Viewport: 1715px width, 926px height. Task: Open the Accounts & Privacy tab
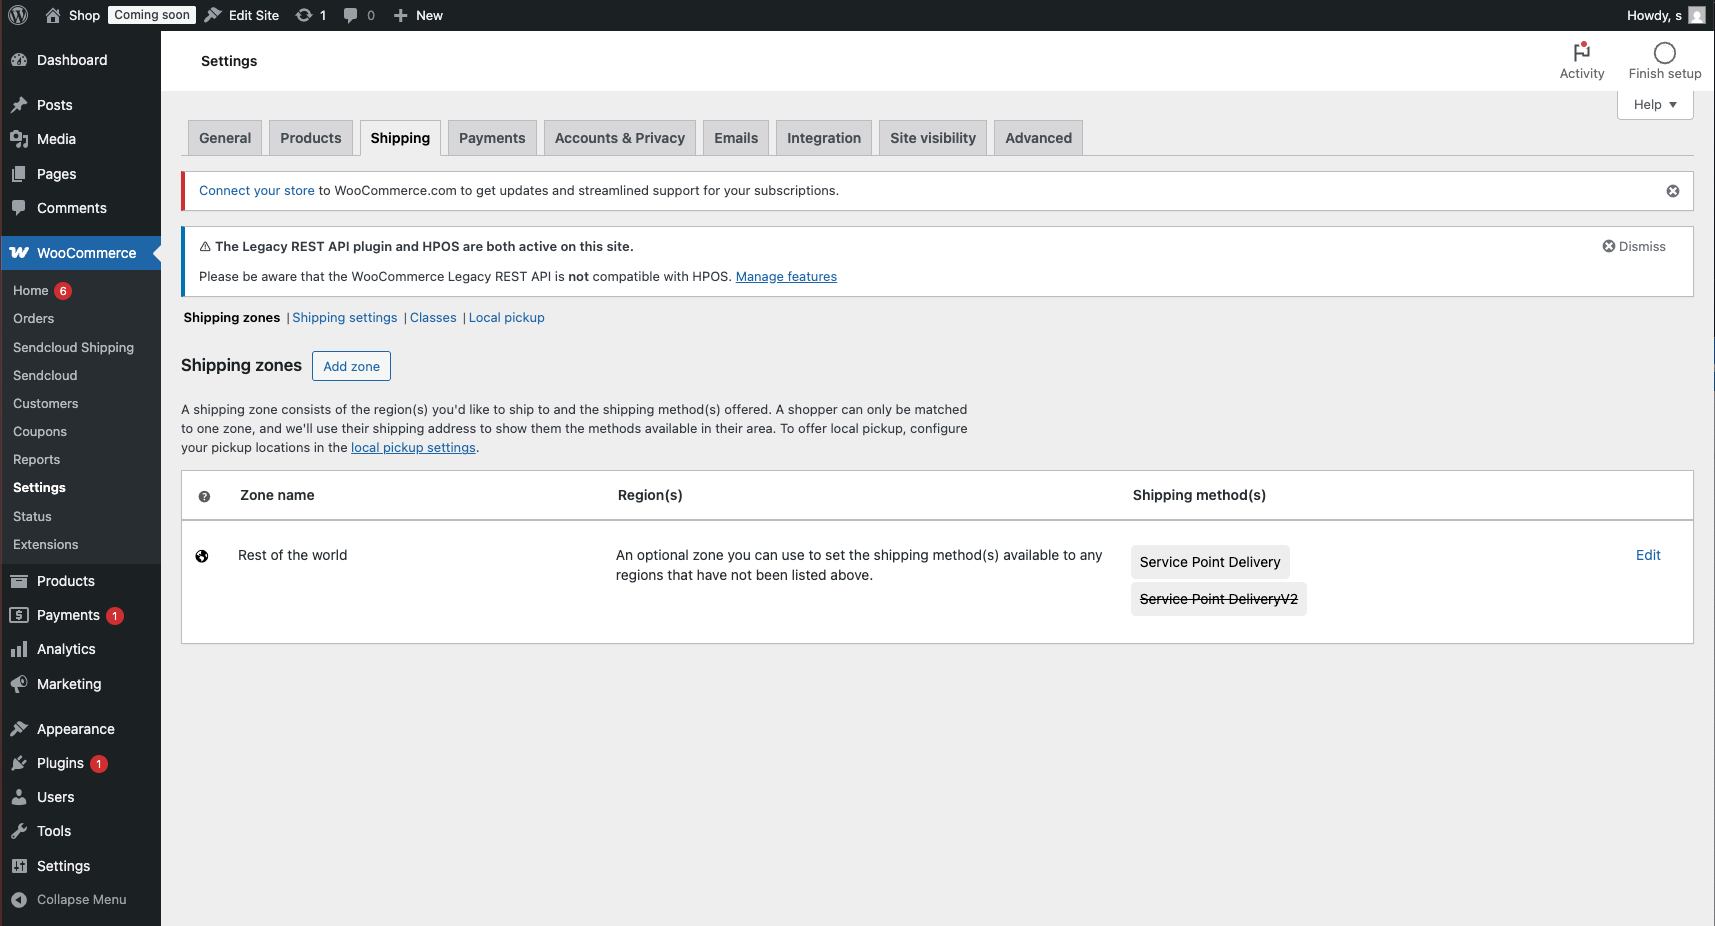(620, 138)
